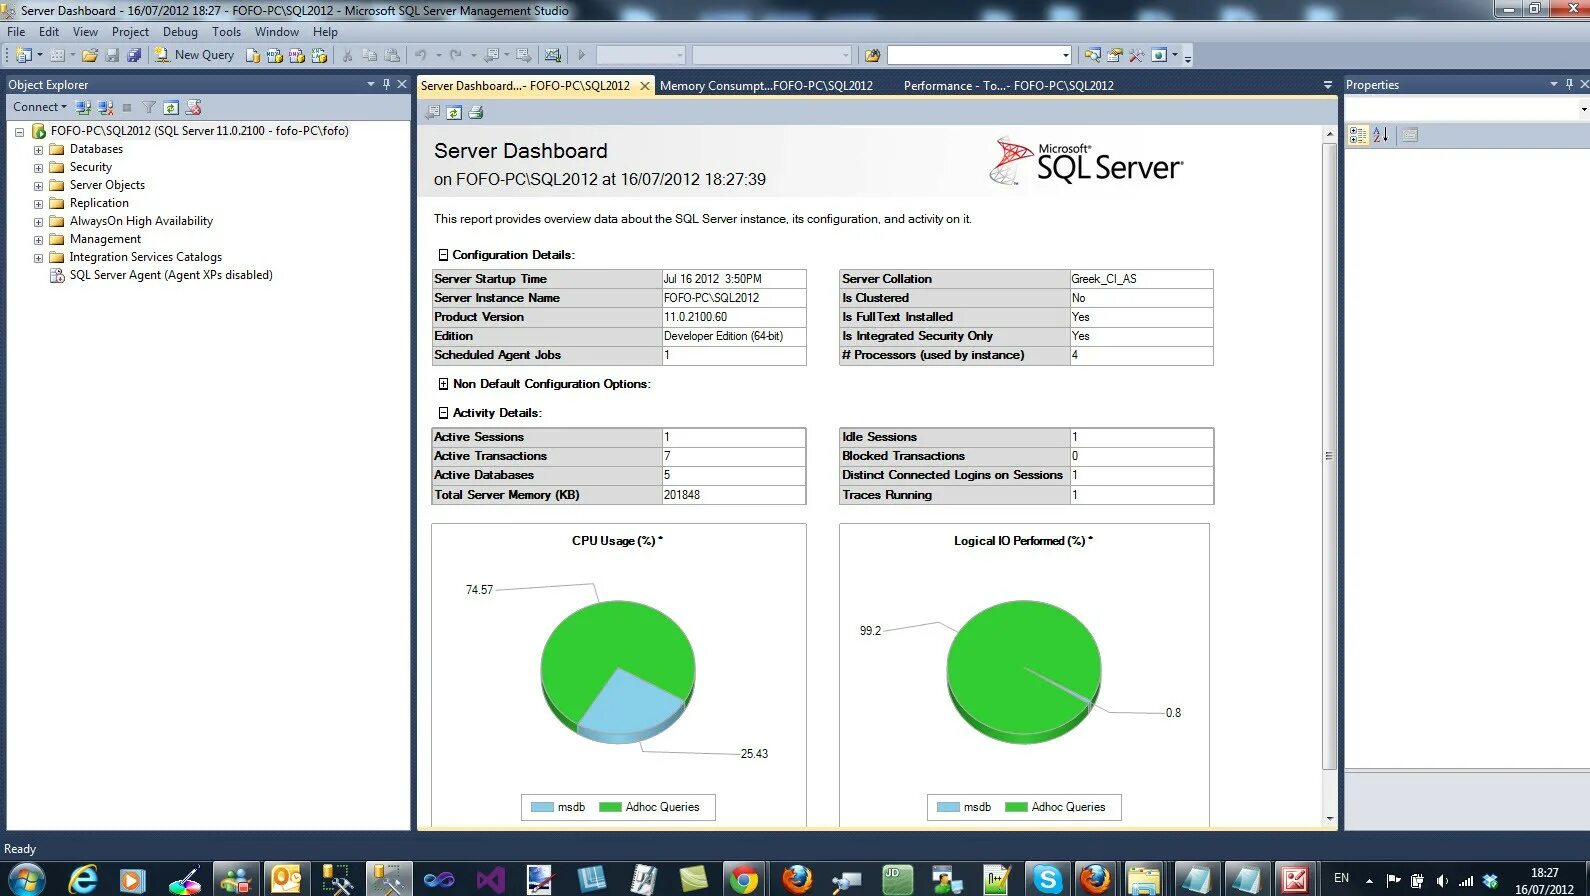Click the Analysis Services MDX Query icon

click(275, 56)
